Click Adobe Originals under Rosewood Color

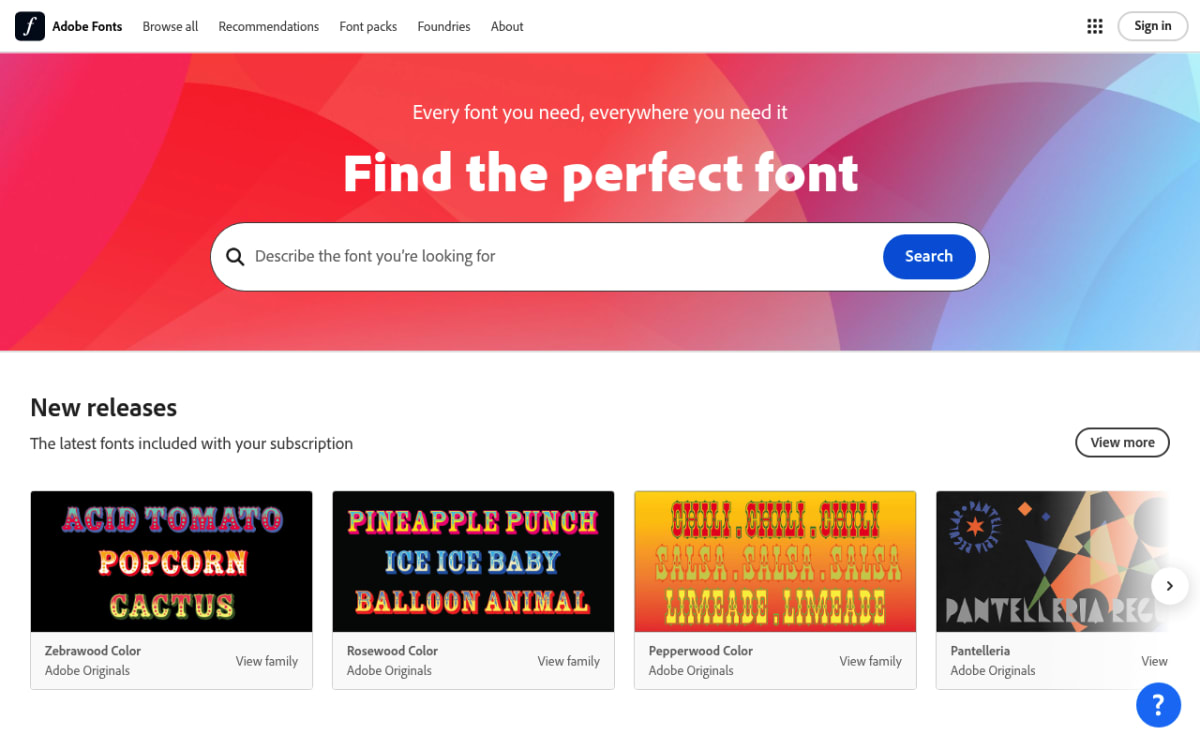click(x=389, y=671)
